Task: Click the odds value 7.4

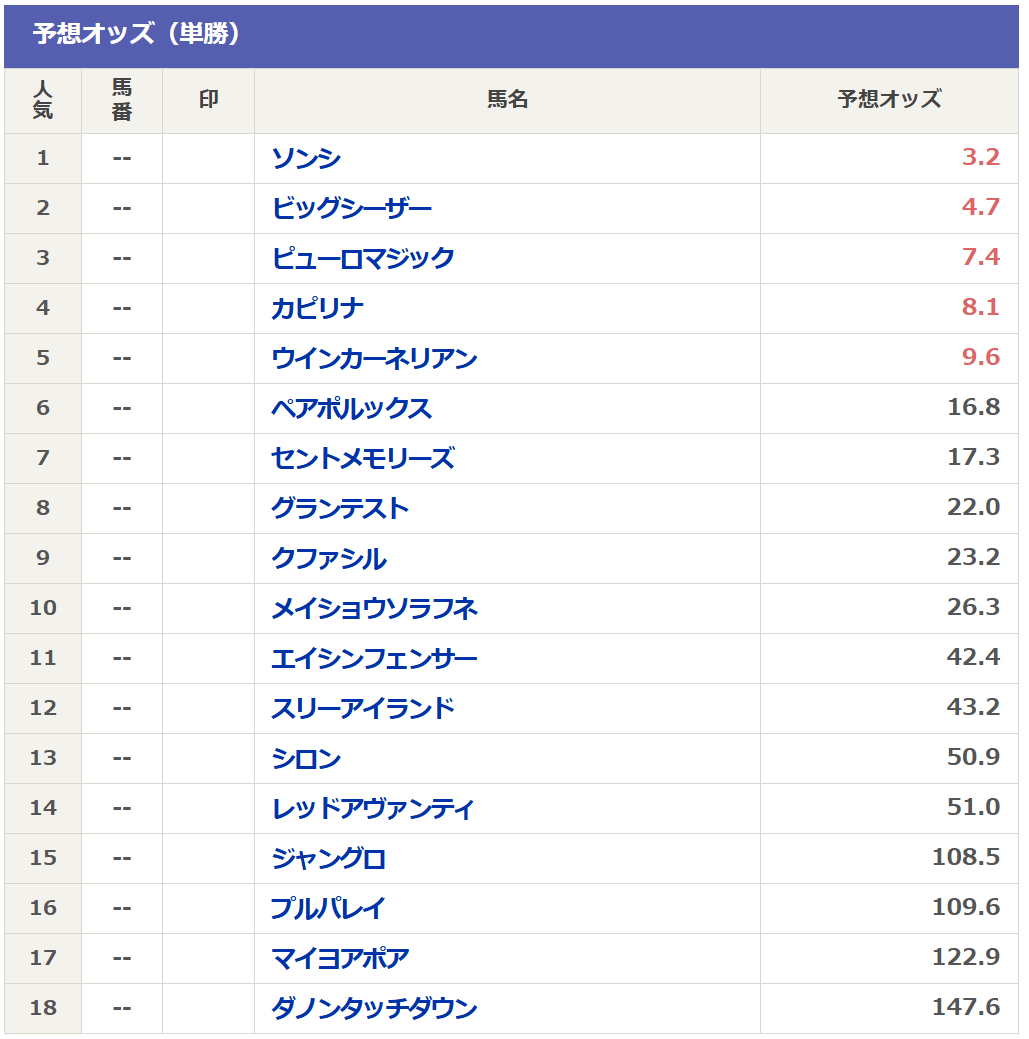Action: pos(981,258)
